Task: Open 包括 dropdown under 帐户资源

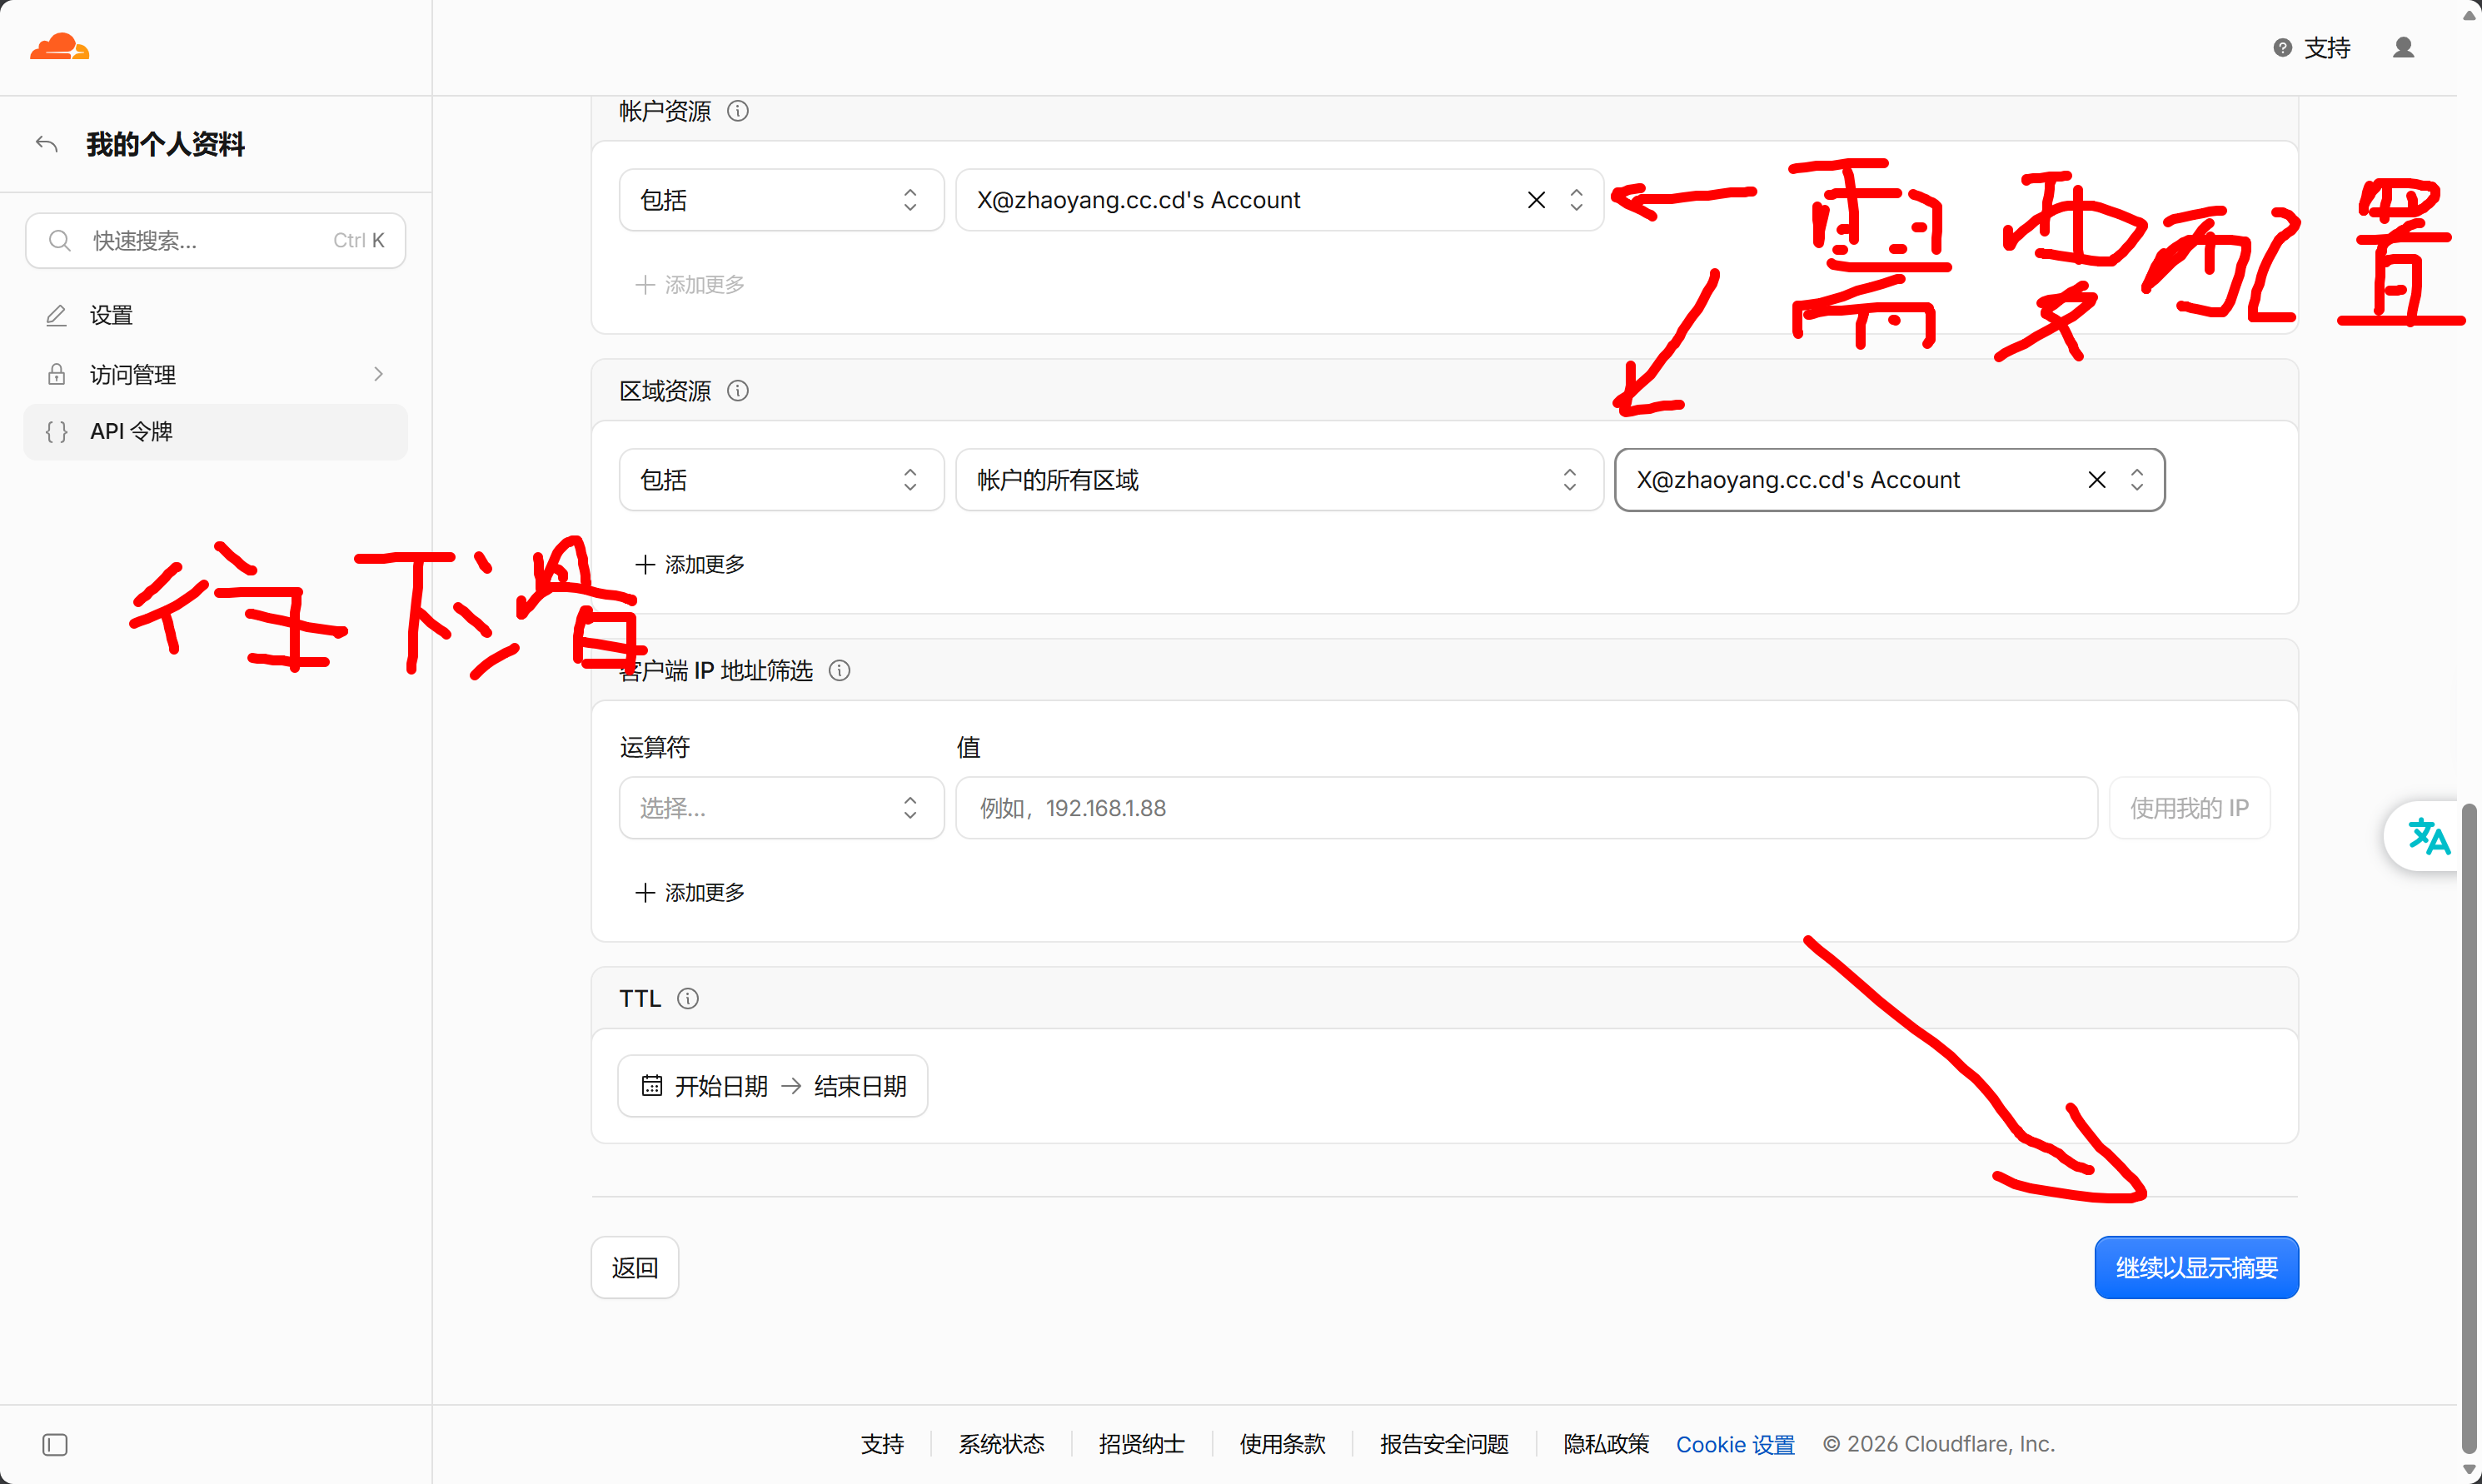Action: click(781, 200)
